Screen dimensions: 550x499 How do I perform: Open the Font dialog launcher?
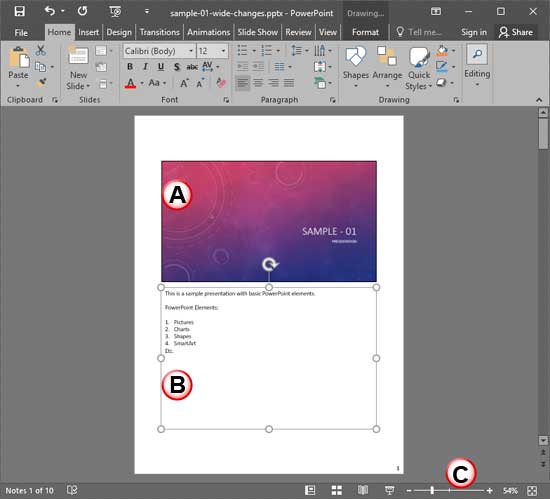tap(226, 100)
